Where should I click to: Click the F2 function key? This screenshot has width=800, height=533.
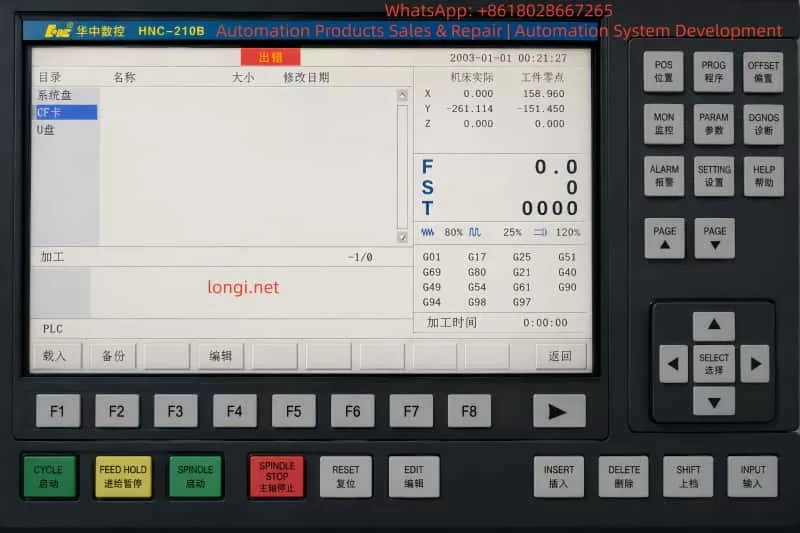[x=117, y=411]
